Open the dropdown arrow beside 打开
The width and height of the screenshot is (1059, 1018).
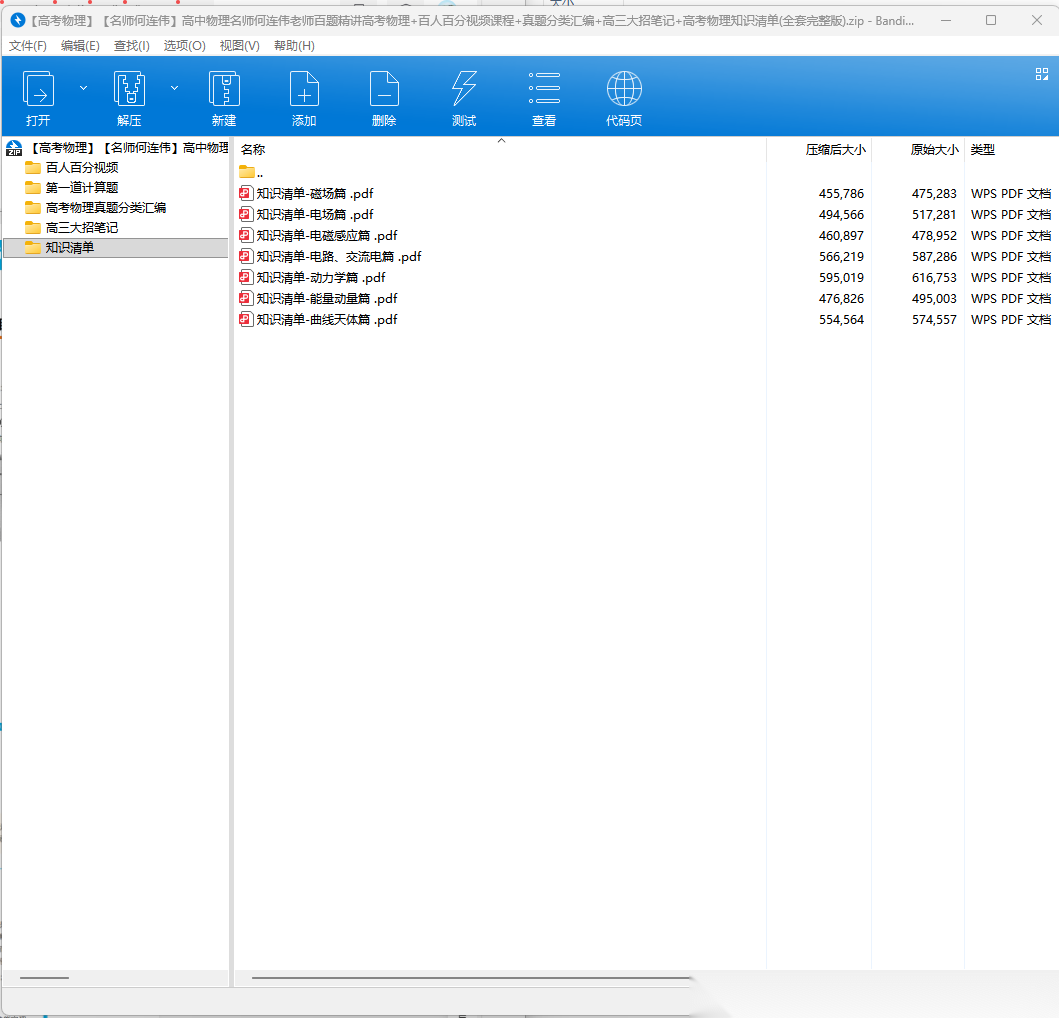(x=84, y=88)
